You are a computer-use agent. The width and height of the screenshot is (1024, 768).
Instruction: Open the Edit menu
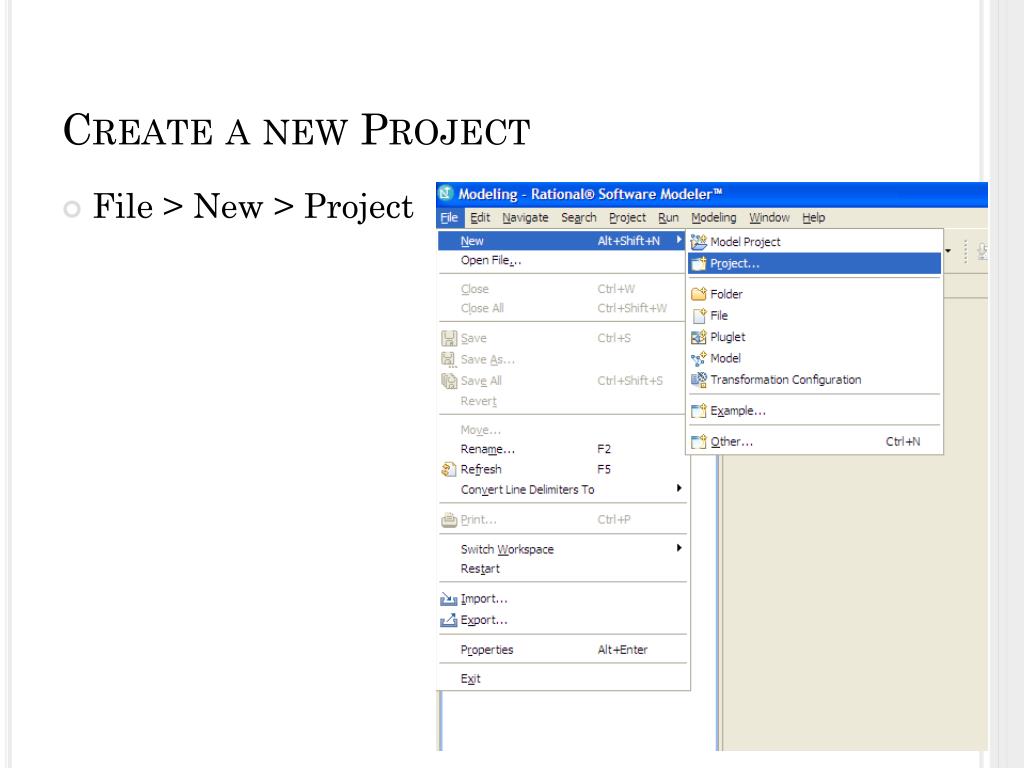click(480, 217)
